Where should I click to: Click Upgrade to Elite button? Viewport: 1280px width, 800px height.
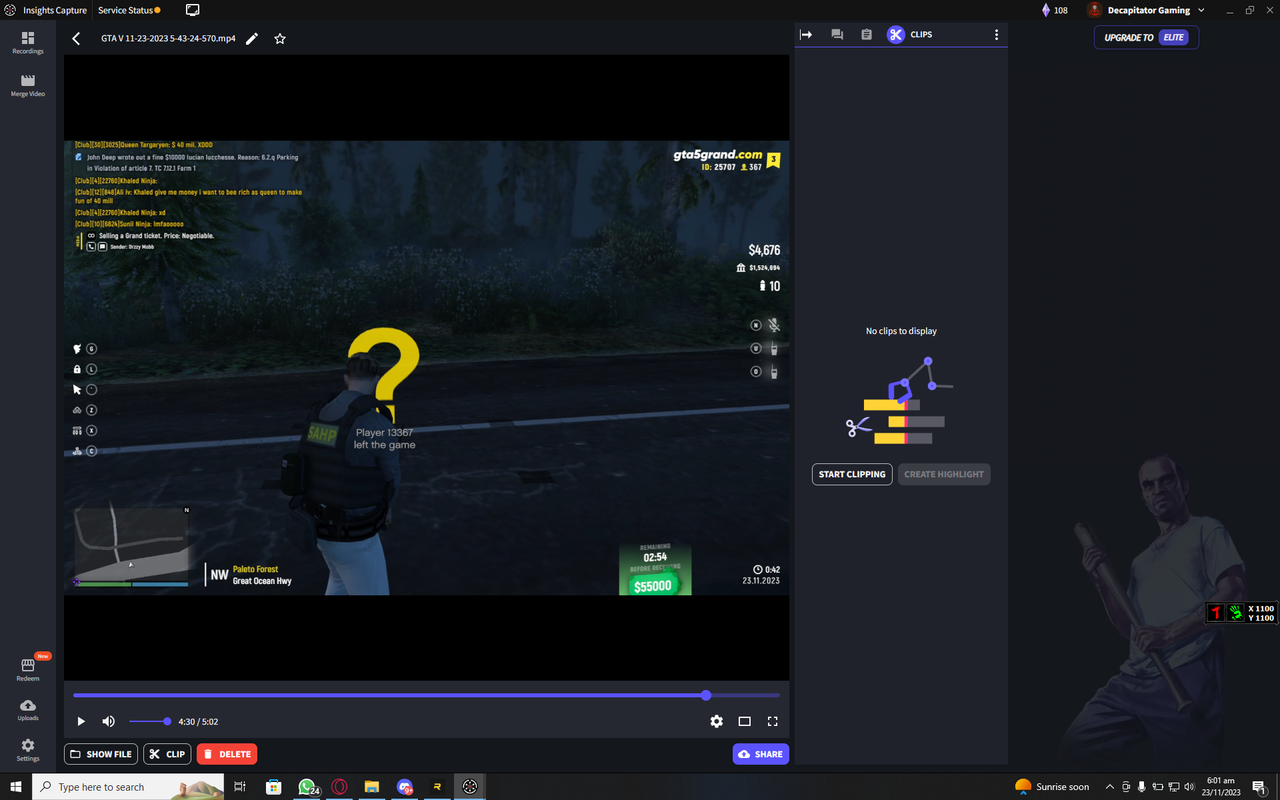pos(1146,37)
